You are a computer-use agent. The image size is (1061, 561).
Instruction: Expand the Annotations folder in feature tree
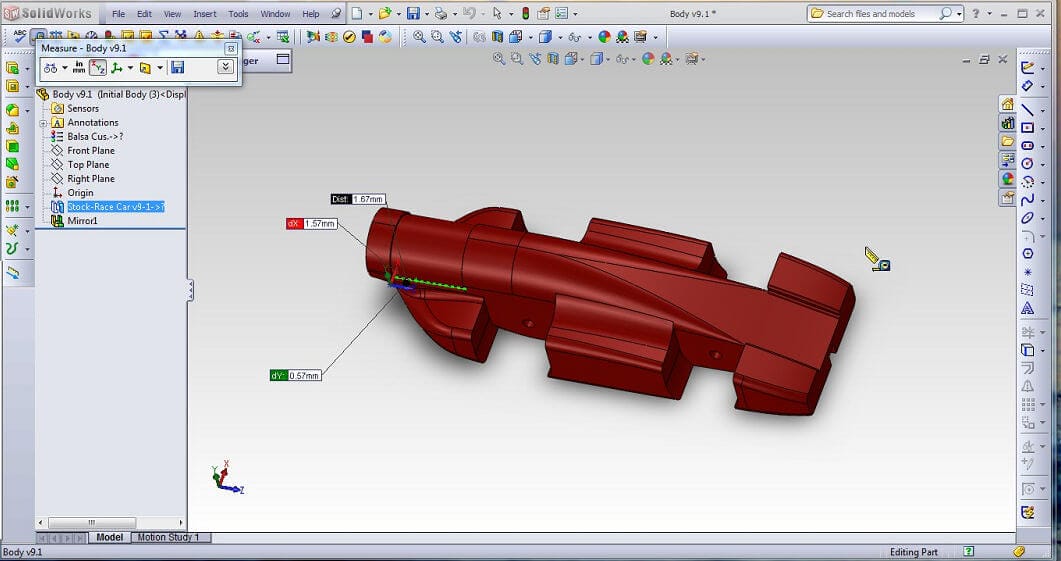pyautogui.click(x=44, y=123)
